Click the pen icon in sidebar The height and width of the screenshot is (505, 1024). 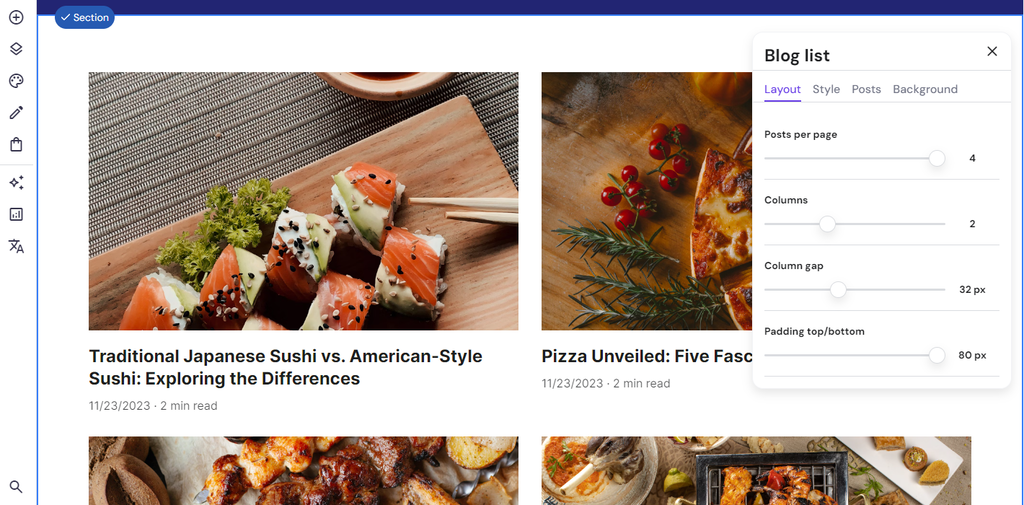16,113
